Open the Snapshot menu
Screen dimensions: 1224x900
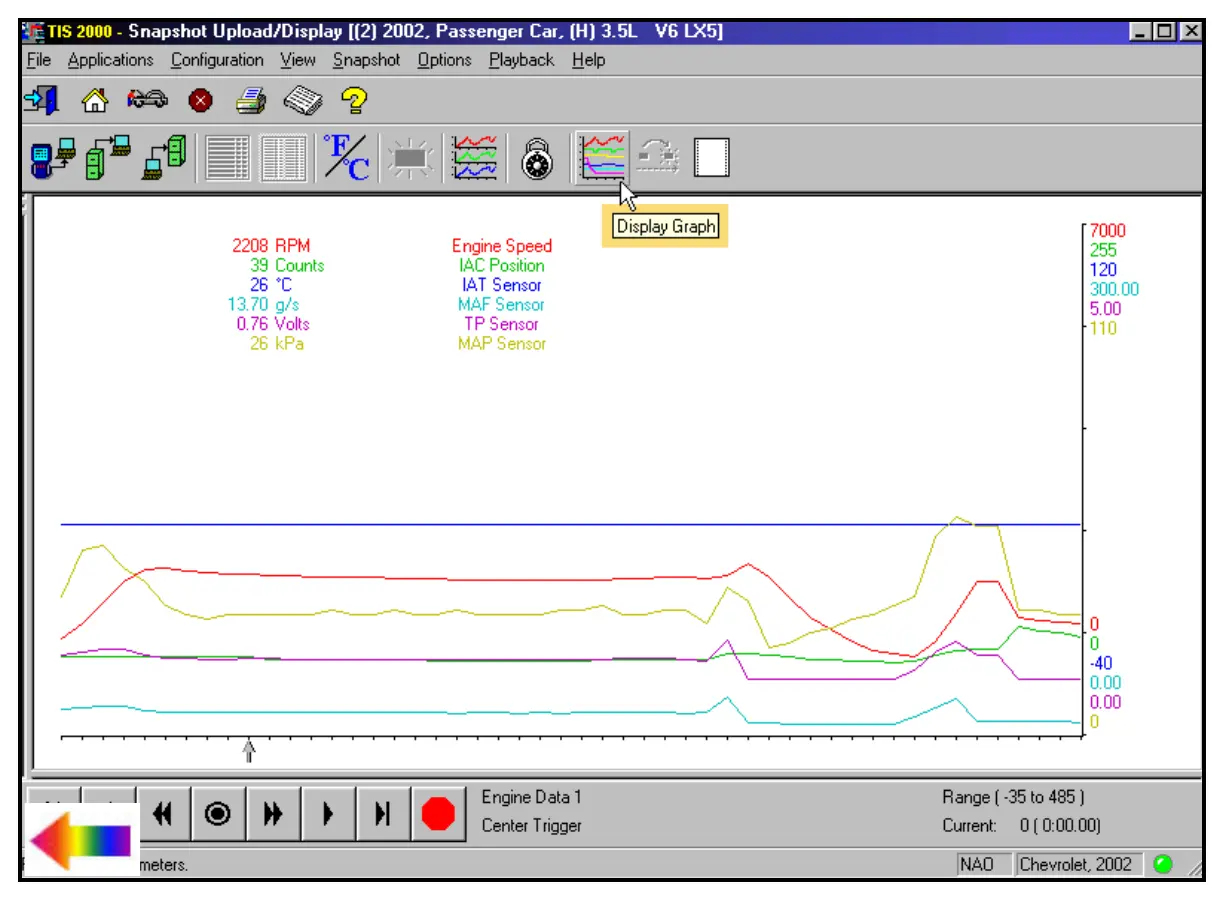(x=366, y=60)
